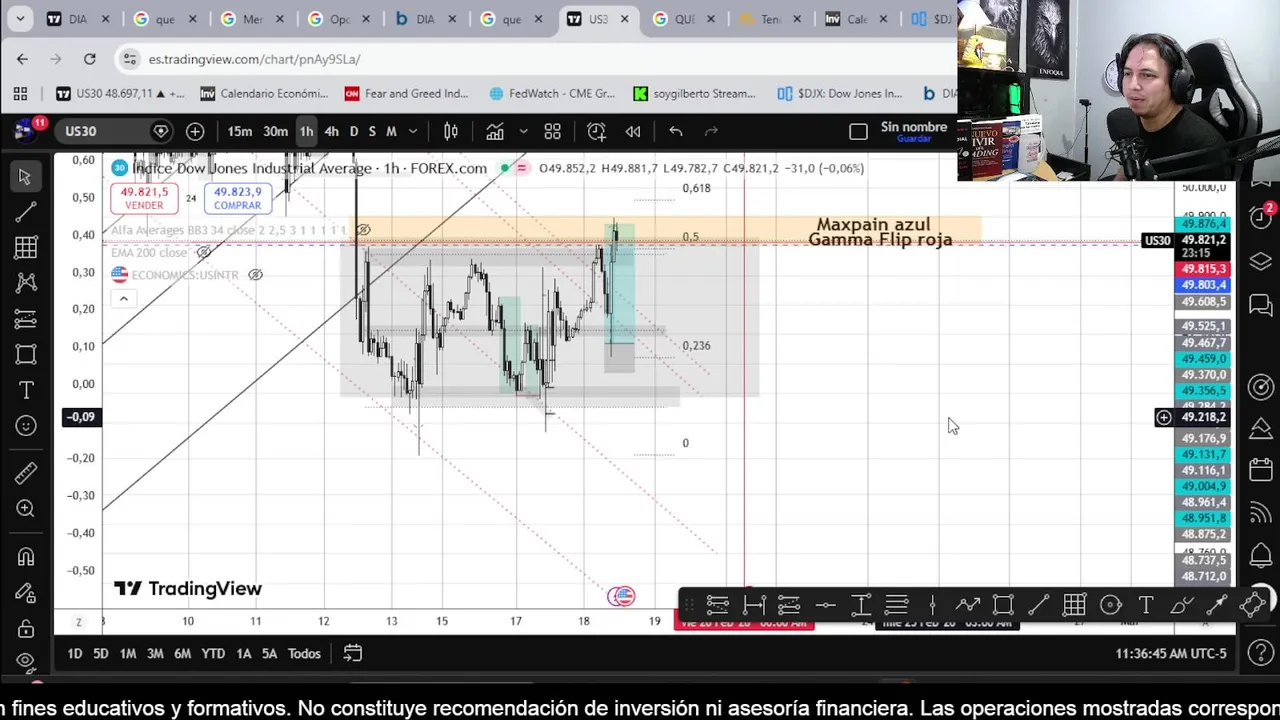Toggle hide all drawings eye icon
Screen dimensions: 1280x720
coord(25,662)
